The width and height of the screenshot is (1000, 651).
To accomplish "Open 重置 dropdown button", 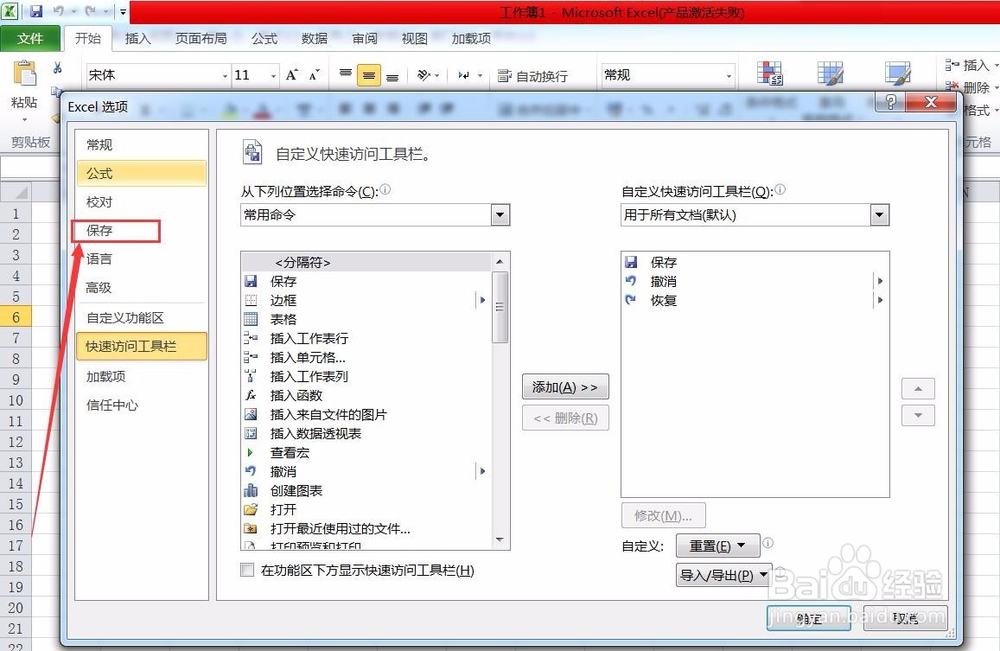I will click(x=717, y=546).
